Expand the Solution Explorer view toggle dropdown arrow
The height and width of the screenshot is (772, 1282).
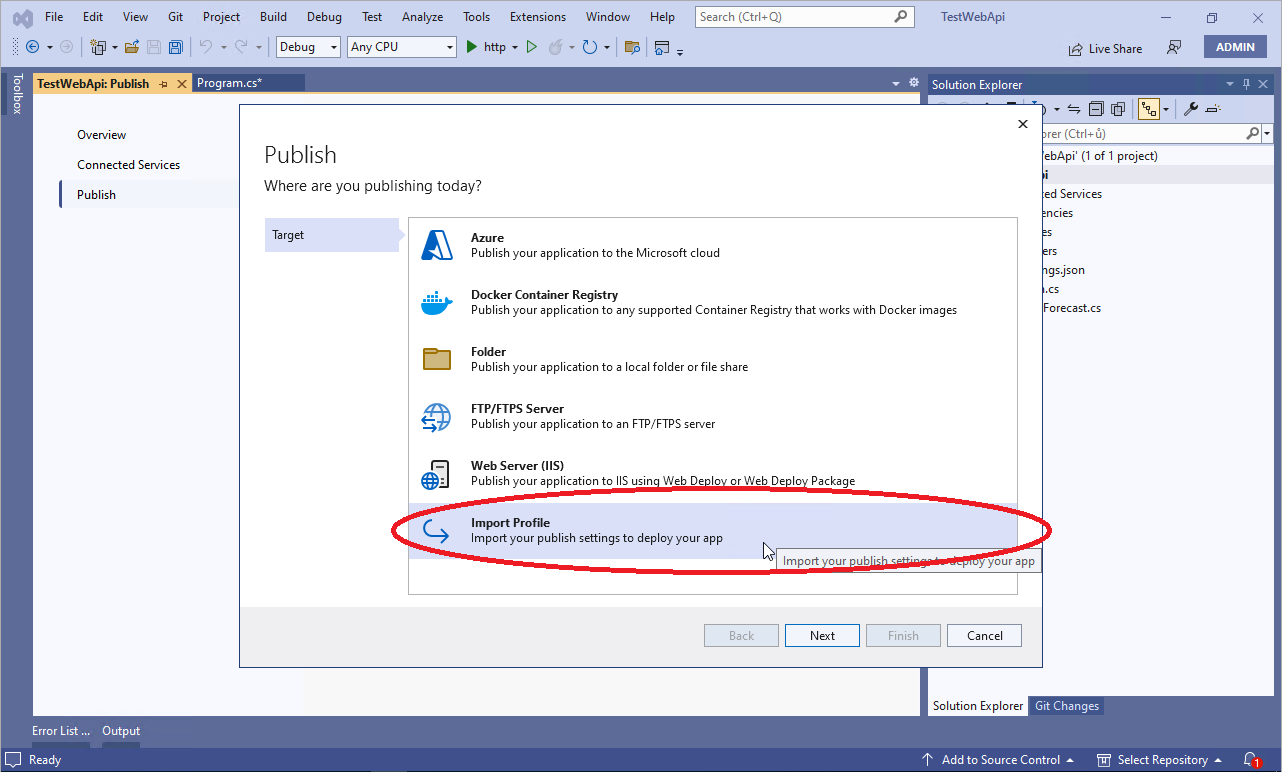click(1166, 109)
